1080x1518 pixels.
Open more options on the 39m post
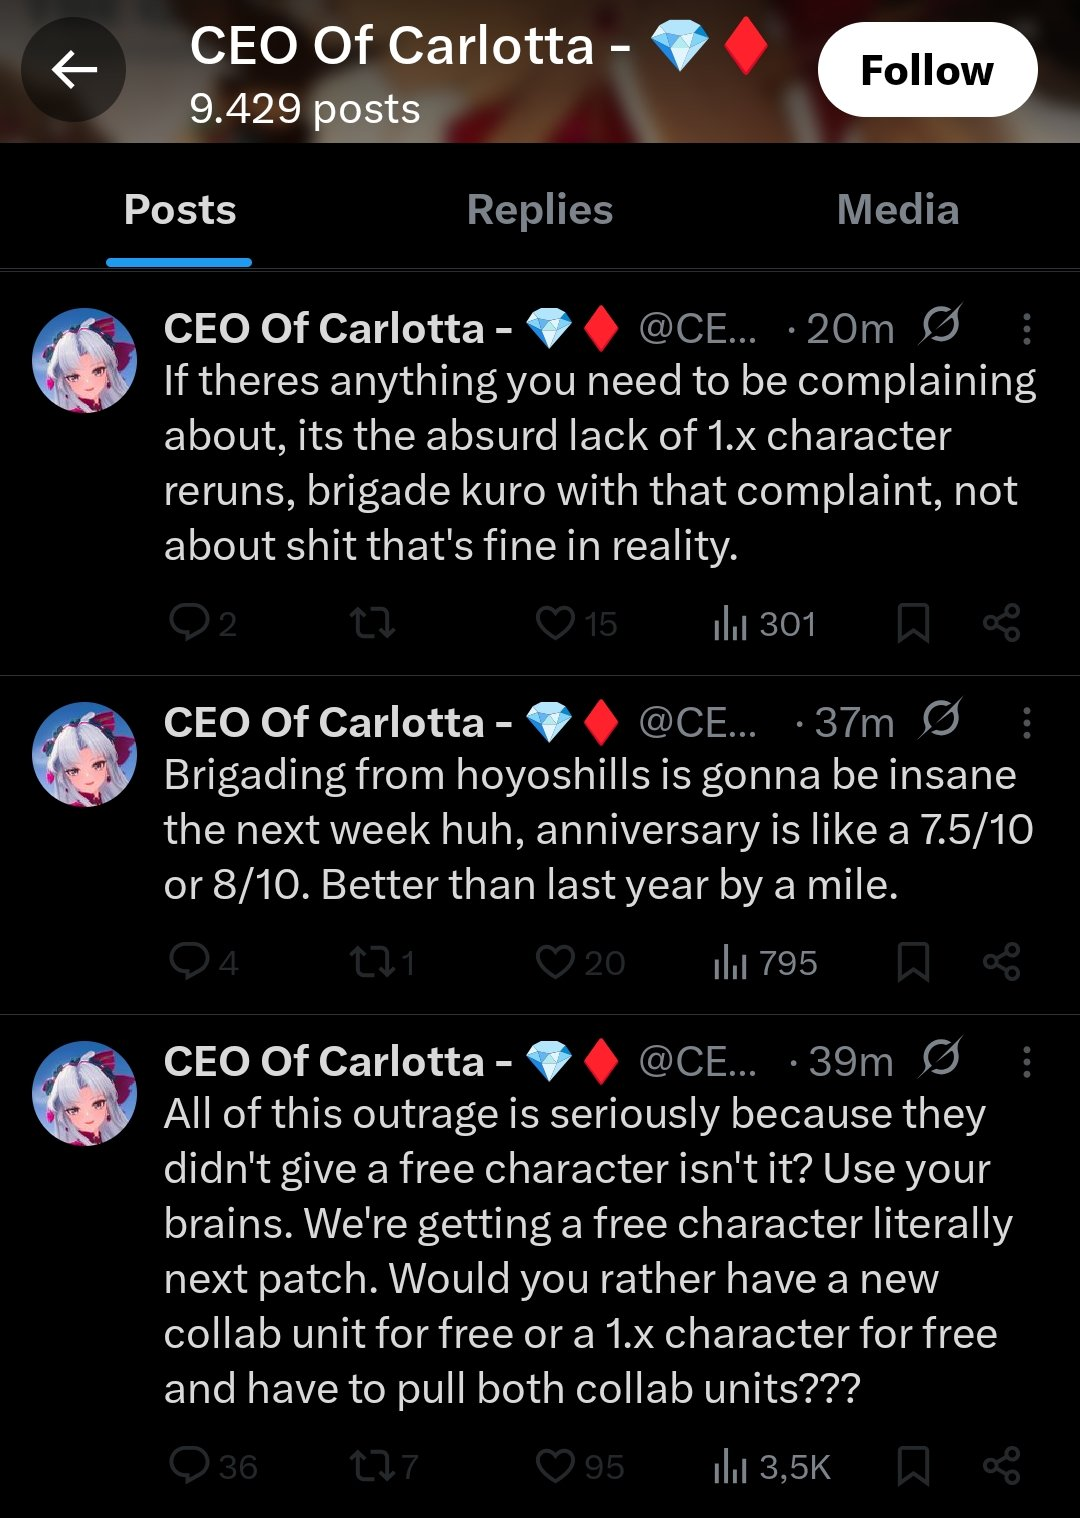[x=1026, y=1062]
